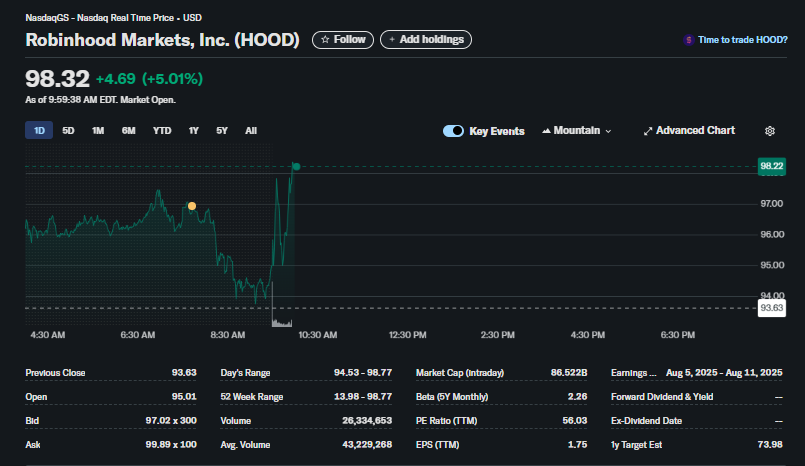Click the PE Ratio (TTM) value 56.03
Image resolution: width=805 pixels, height=466 pixels.
coord(574,421)
